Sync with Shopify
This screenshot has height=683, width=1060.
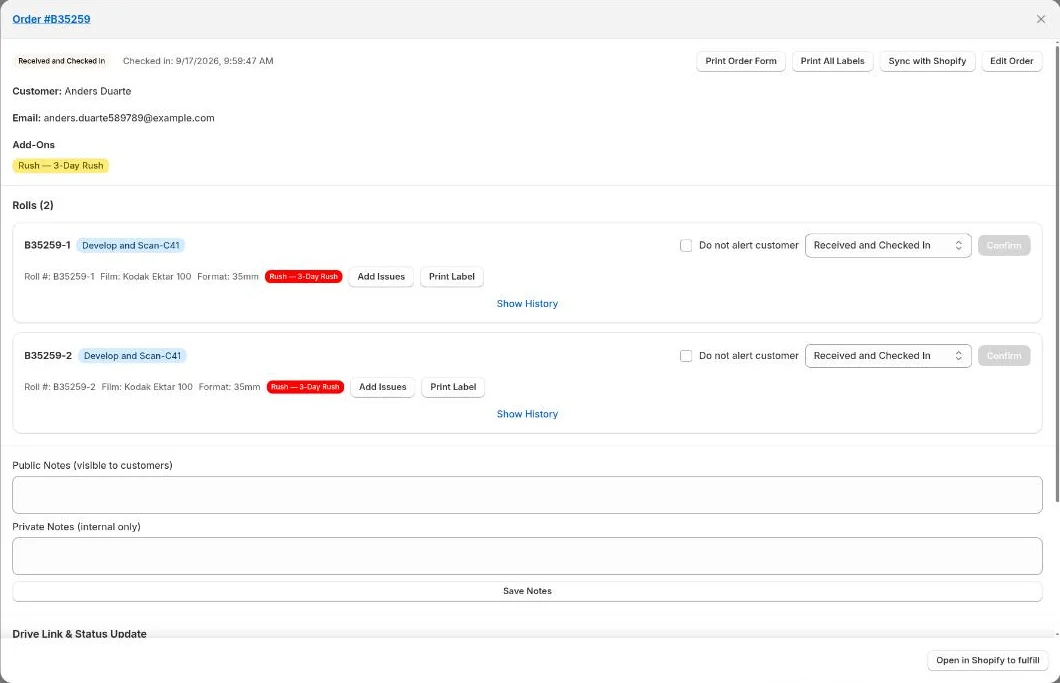point(927,61)
